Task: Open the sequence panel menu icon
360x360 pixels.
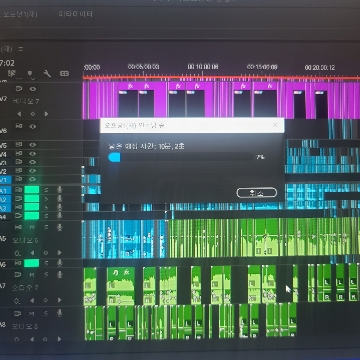Action: (x=21, y=49)
